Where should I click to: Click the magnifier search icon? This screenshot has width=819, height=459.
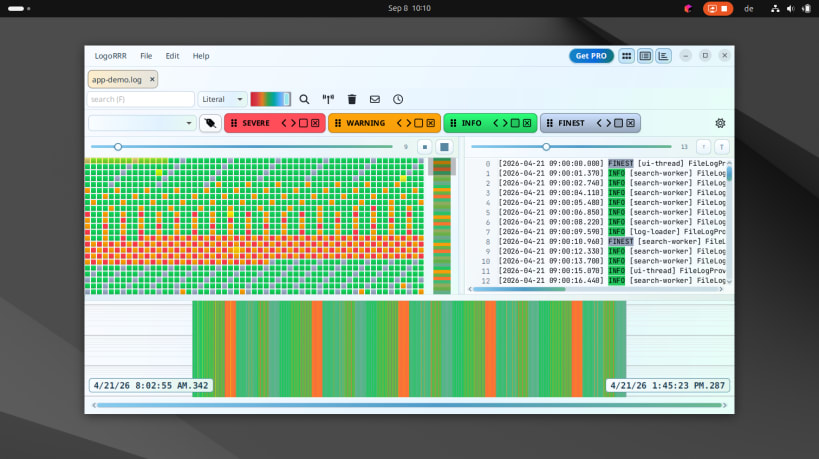point(304,99)
